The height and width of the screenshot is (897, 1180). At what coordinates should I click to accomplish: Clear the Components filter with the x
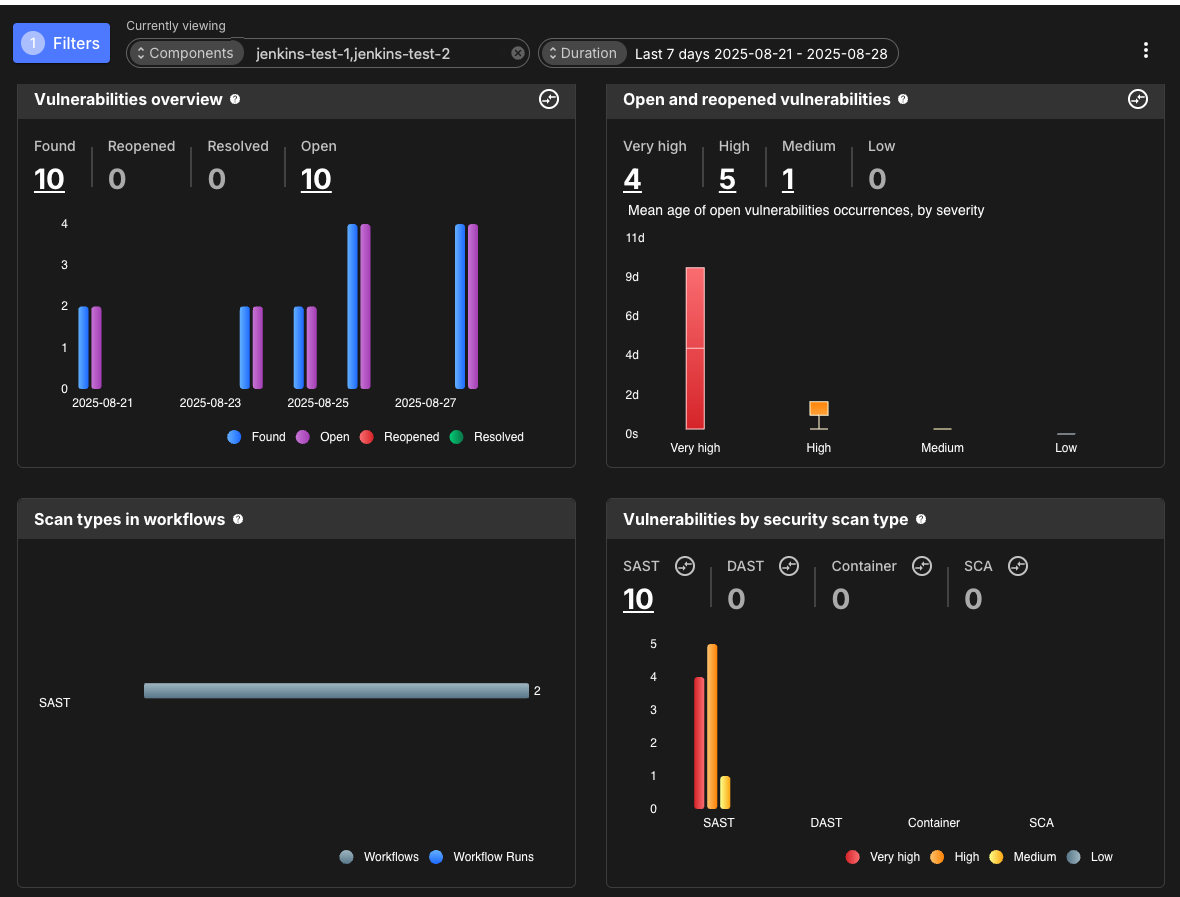click(x=517, y=53)
